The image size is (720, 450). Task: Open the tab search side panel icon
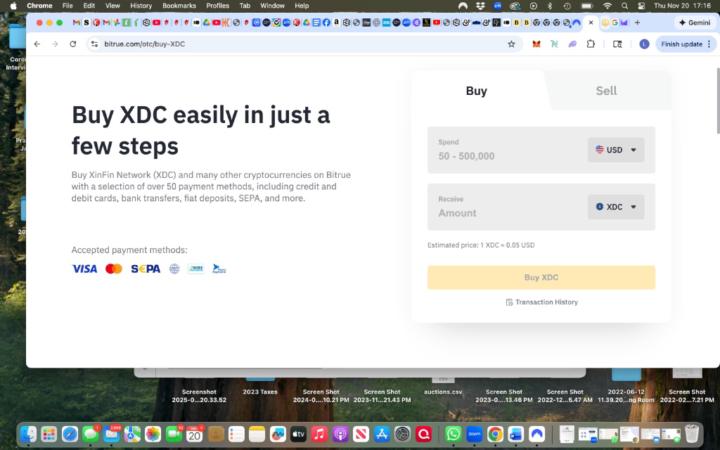[618, 44]
